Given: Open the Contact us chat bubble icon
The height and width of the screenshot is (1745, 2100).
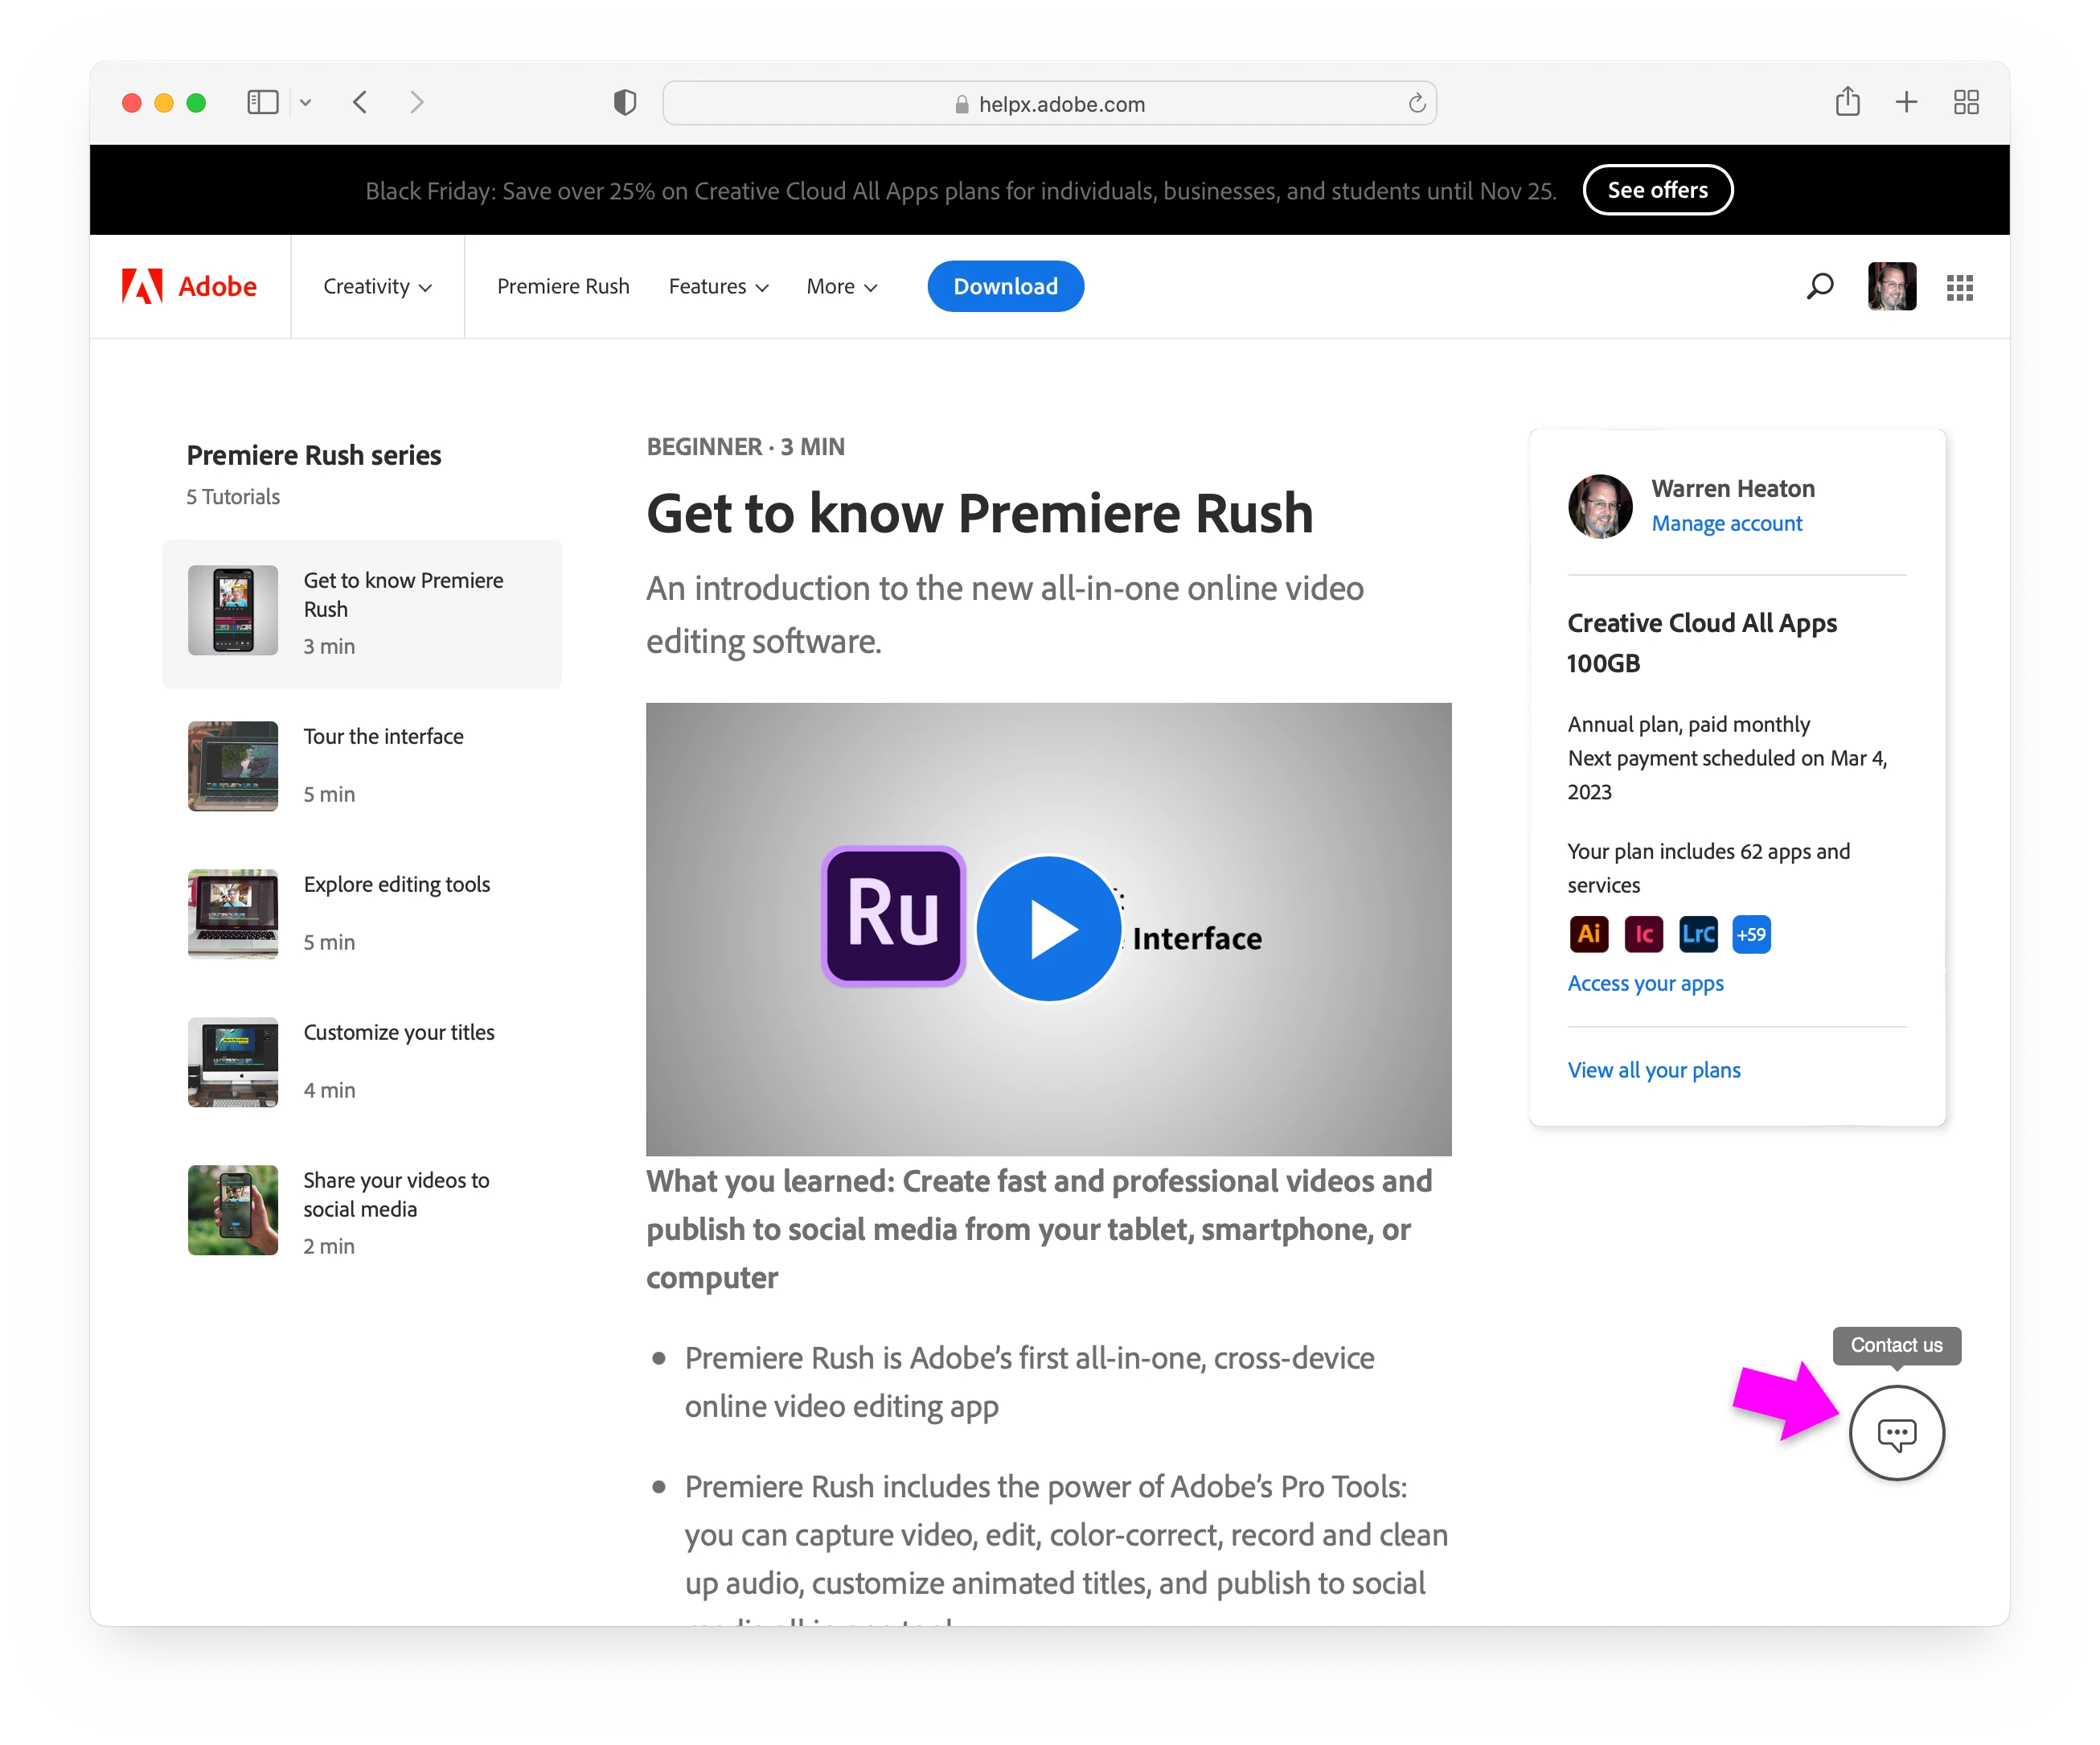Looking at the screenshot, I should pos(1896,1433).
